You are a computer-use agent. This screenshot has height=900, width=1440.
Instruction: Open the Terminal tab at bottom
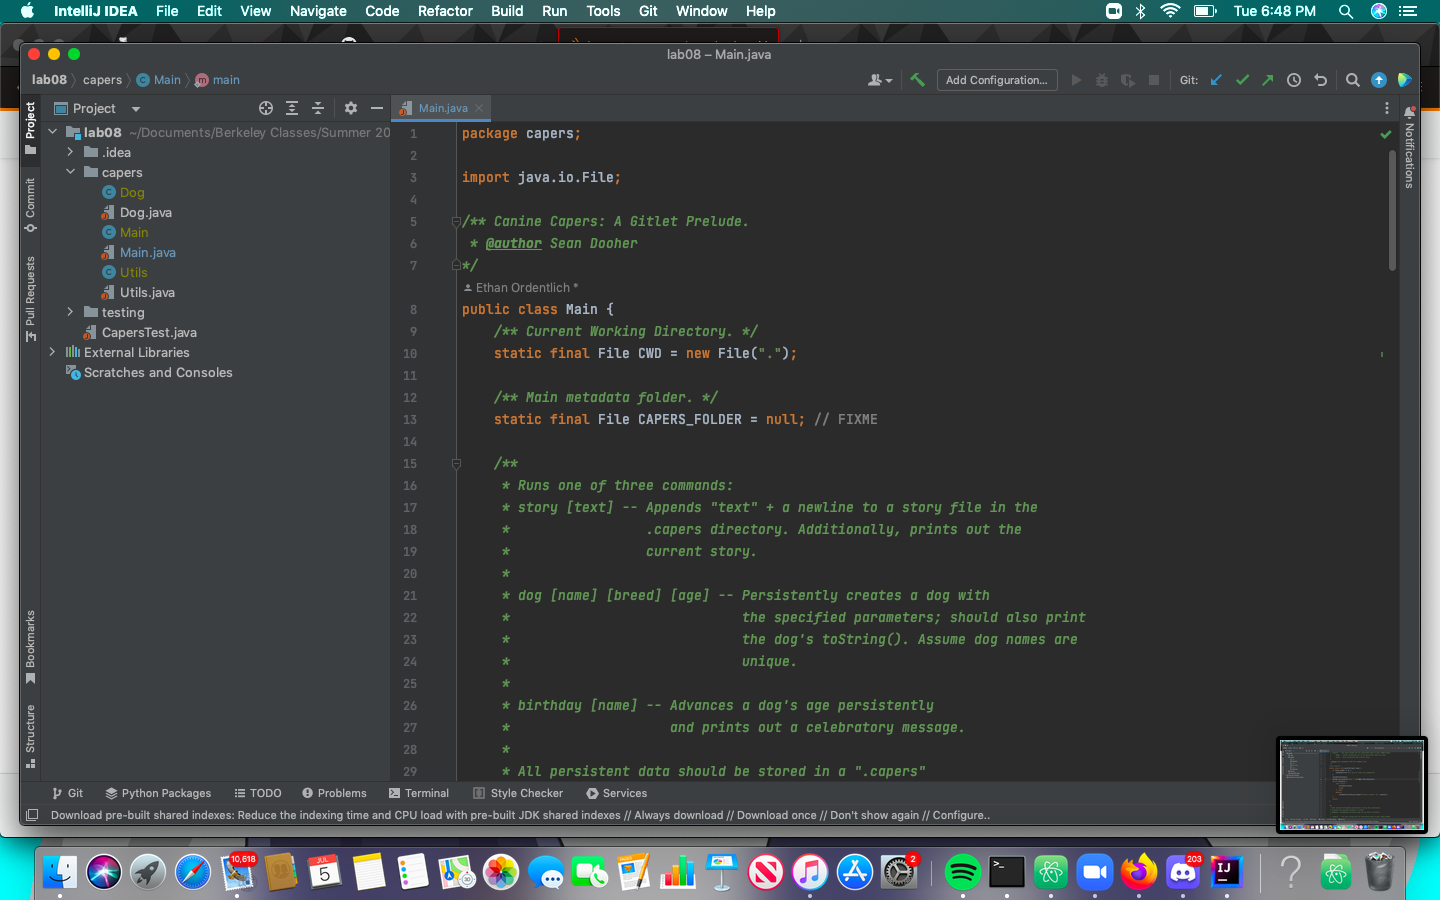point(419,793)
